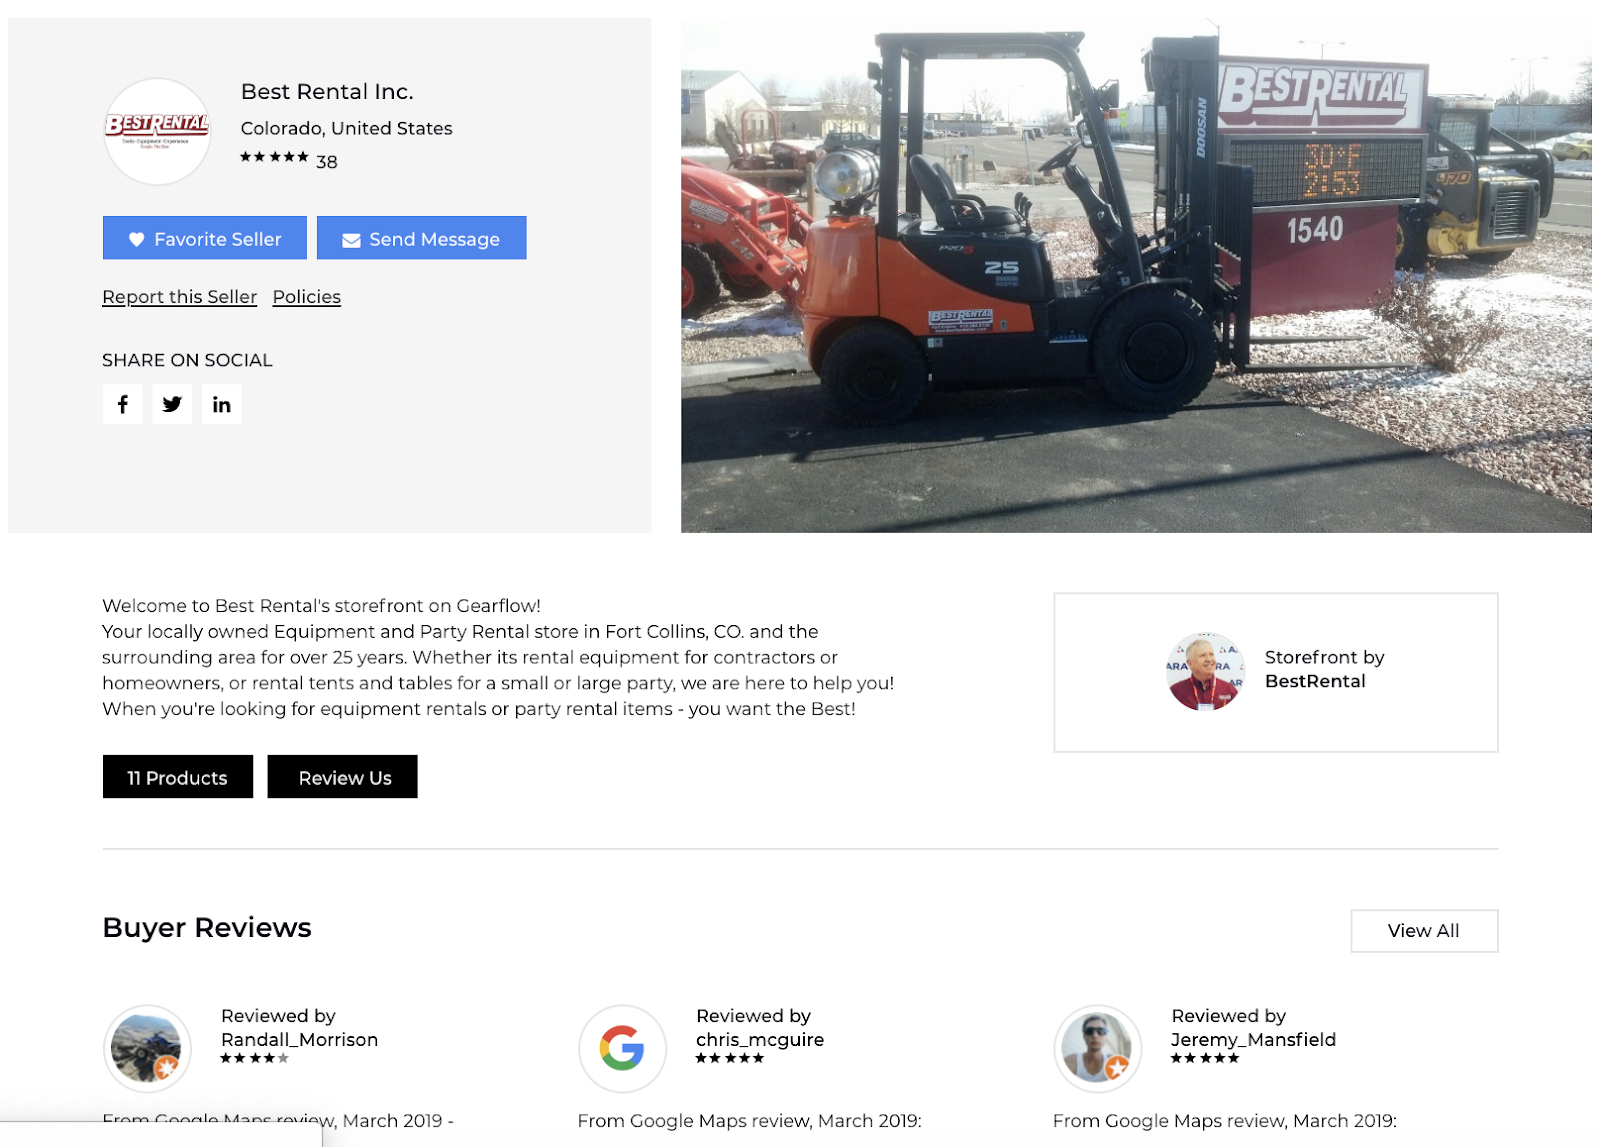Open Randall_Morrison's reviewer avatar
The height and width of the screenshot is (1147, 1600).
(147, 1048)
